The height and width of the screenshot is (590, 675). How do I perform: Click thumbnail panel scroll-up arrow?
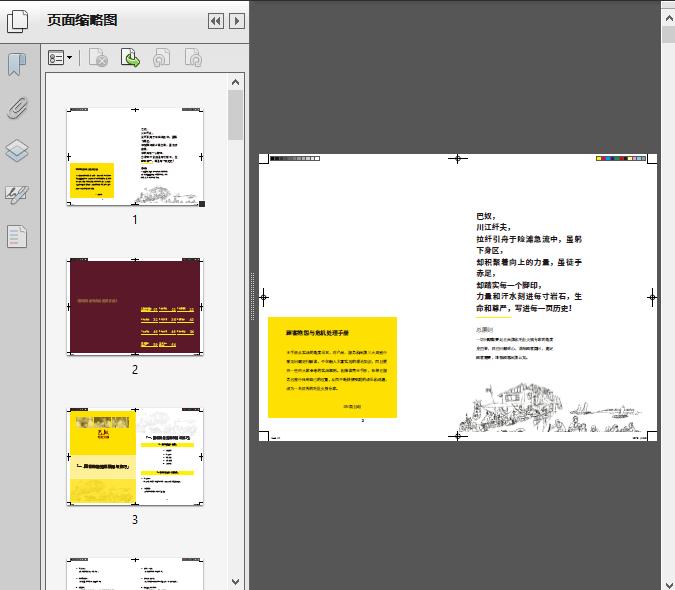[235, 82]
